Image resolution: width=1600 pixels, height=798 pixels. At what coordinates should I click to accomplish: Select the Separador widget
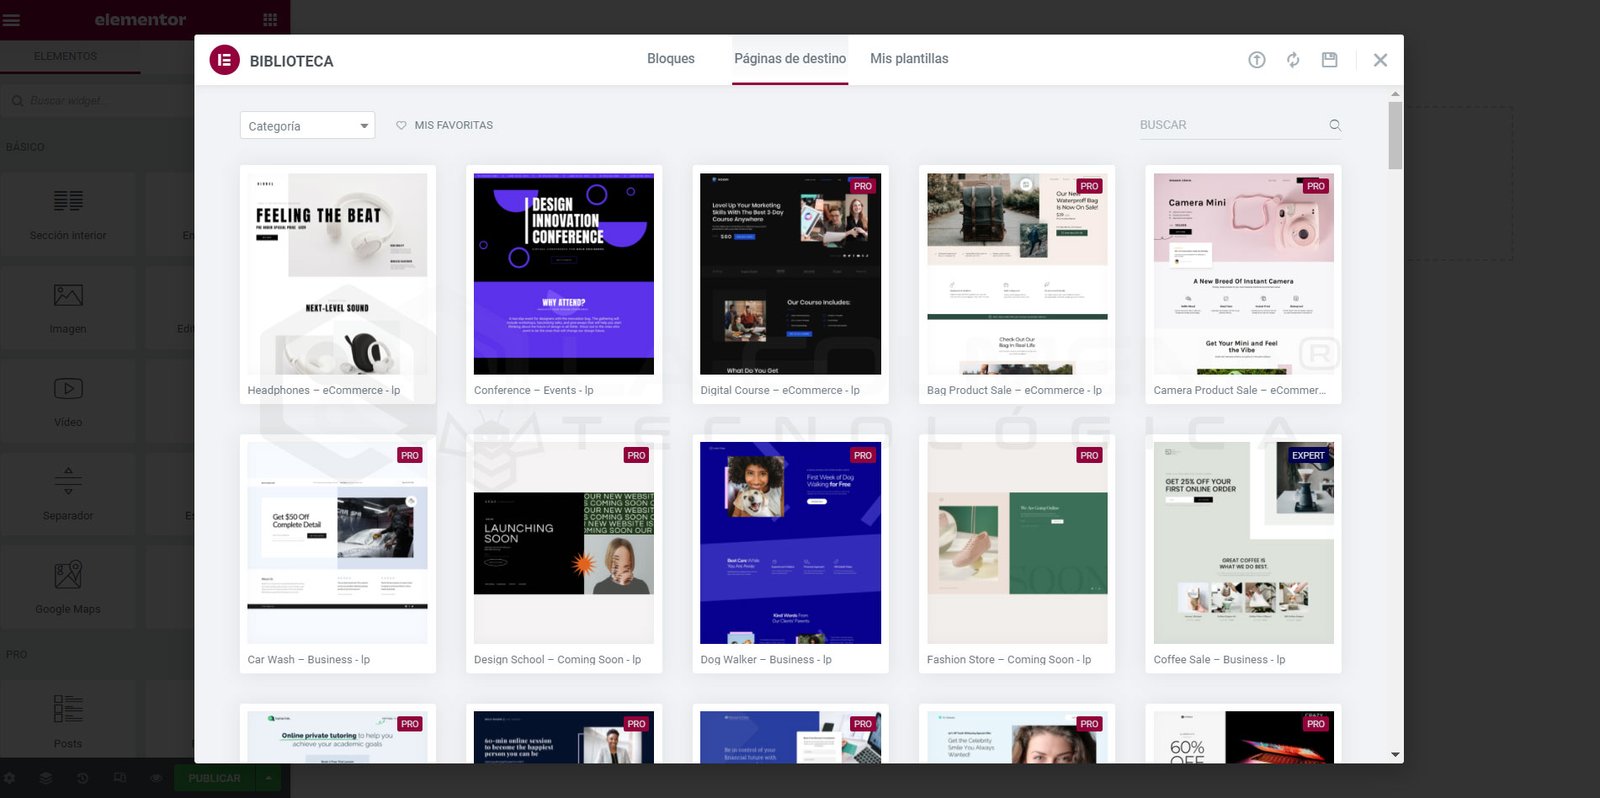68,494
